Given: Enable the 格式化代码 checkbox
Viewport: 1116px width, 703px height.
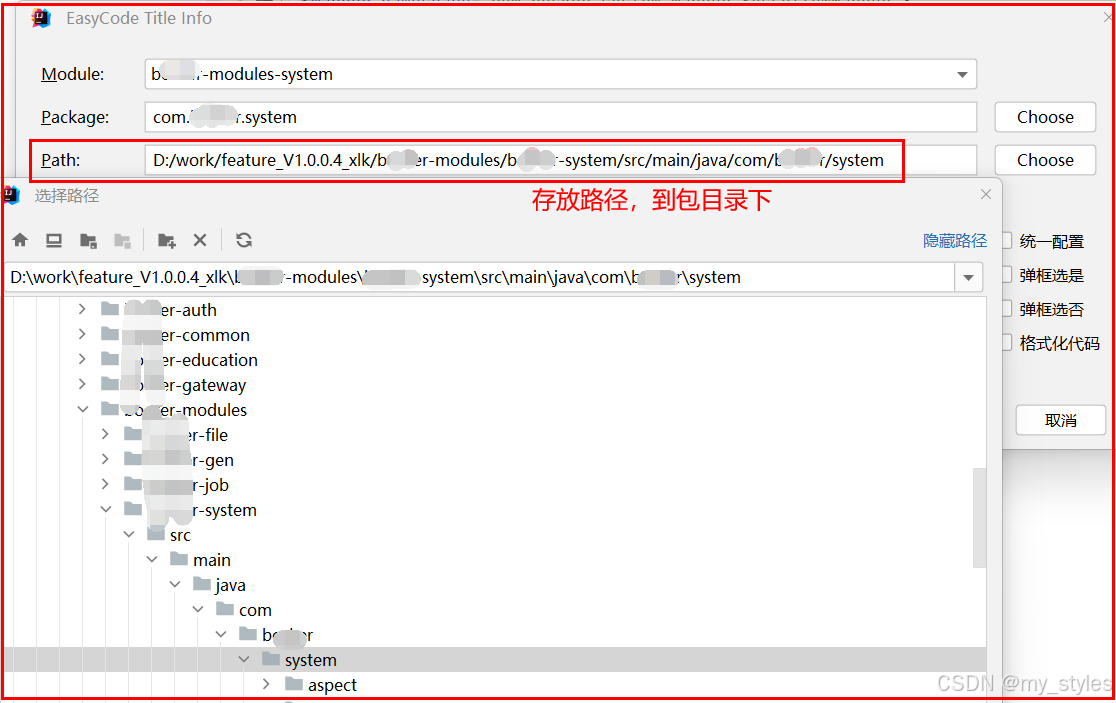Looking at the screenshot, I should [1005, 342].
